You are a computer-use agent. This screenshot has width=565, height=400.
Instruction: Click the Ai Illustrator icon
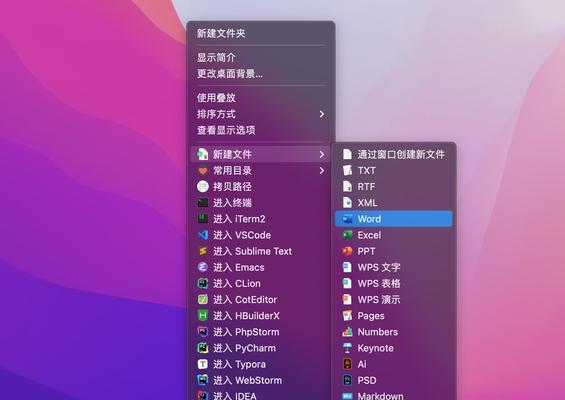[347, 364]
